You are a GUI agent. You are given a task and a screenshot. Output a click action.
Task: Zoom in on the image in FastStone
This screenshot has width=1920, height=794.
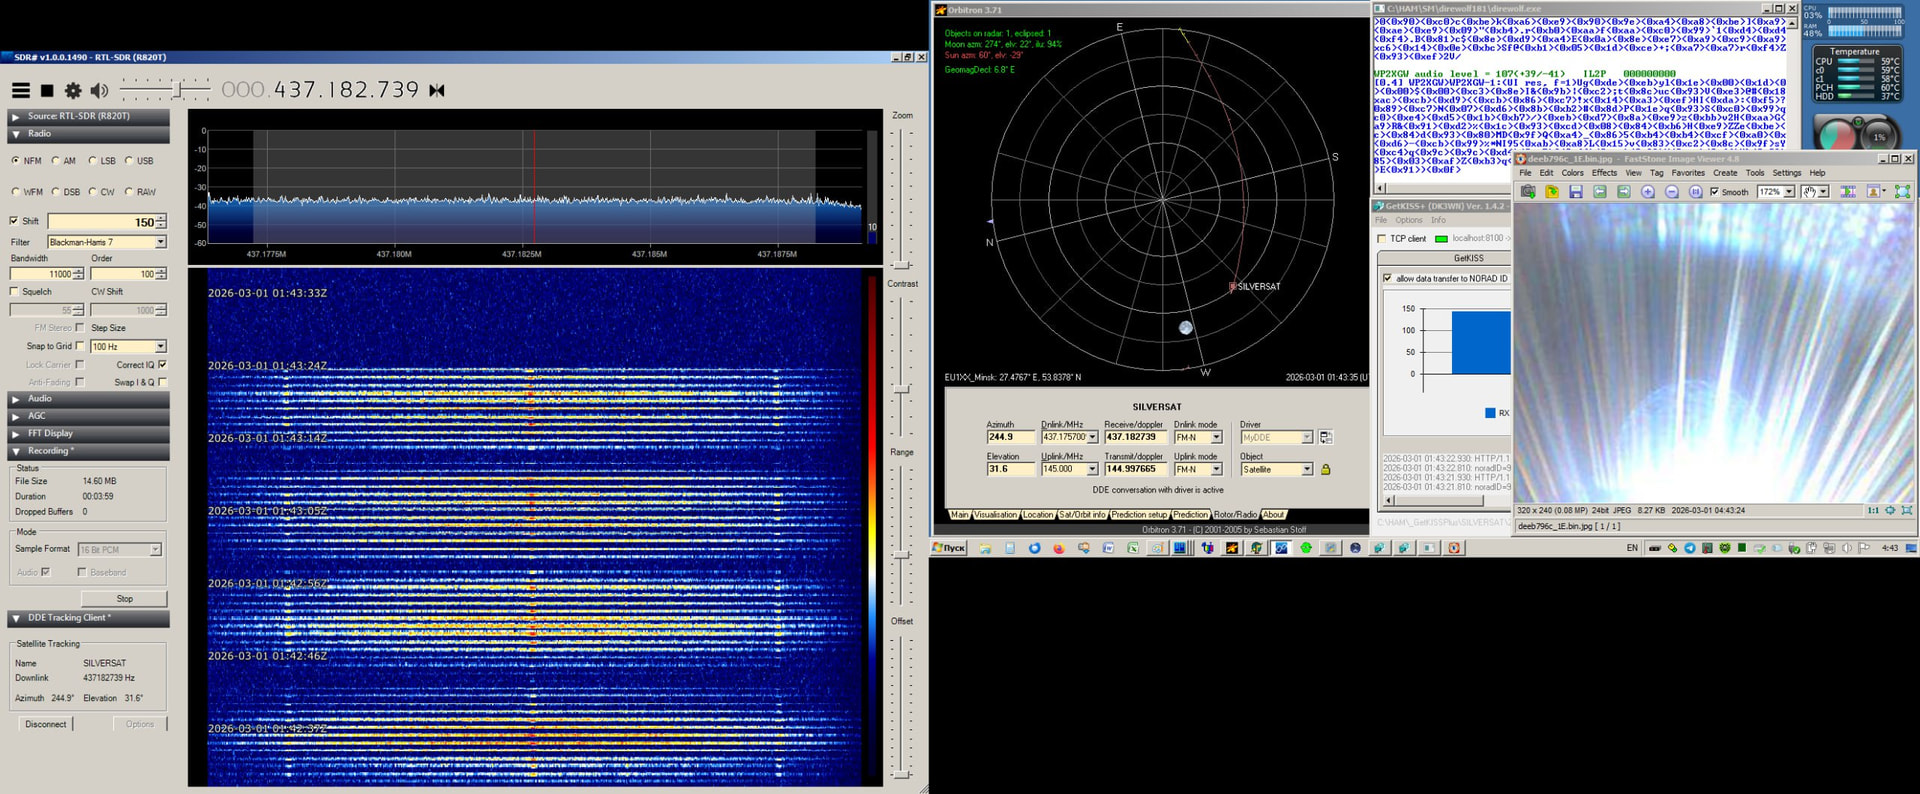tap(1648, 192)
